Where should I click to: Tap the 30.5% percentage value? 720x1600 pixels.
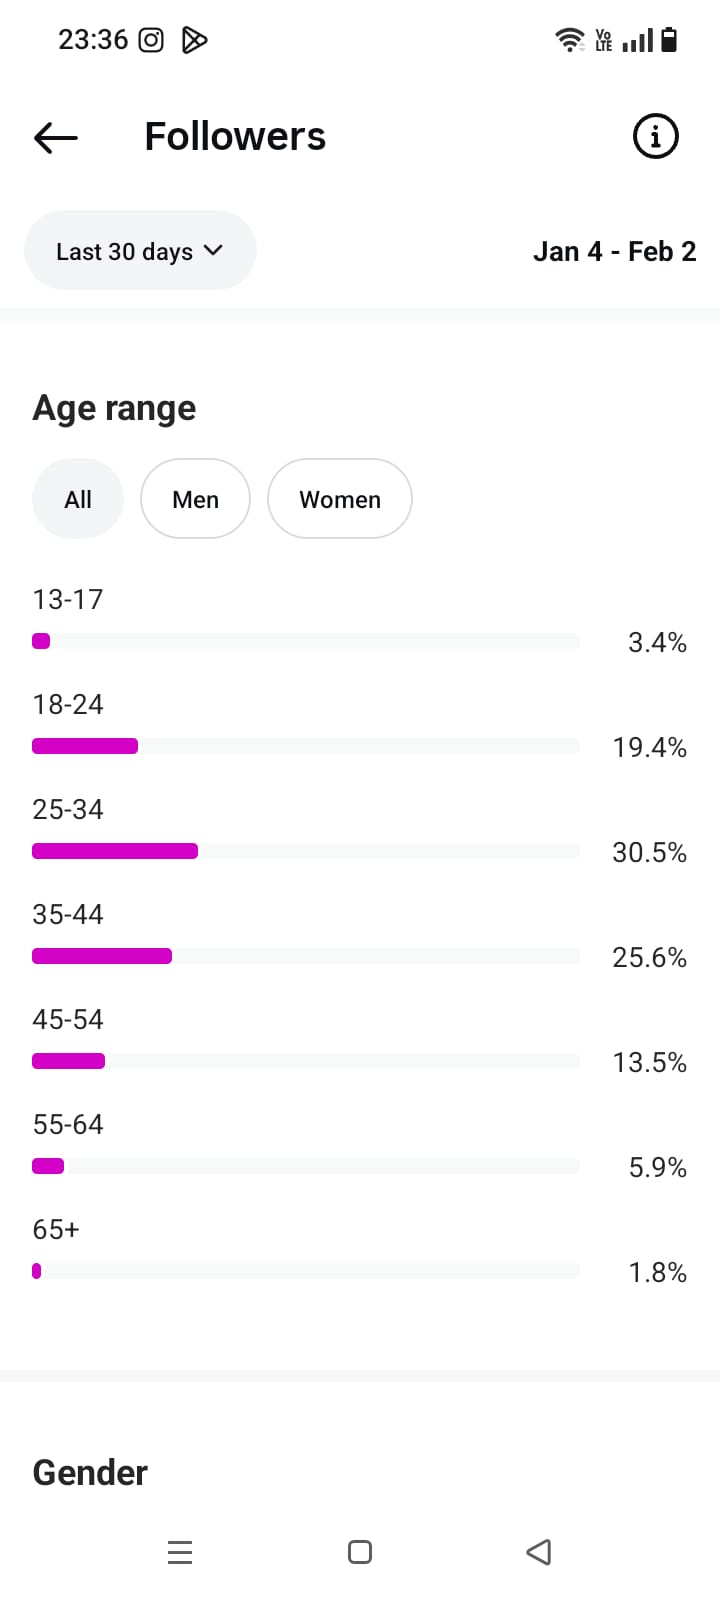point(649,853)
